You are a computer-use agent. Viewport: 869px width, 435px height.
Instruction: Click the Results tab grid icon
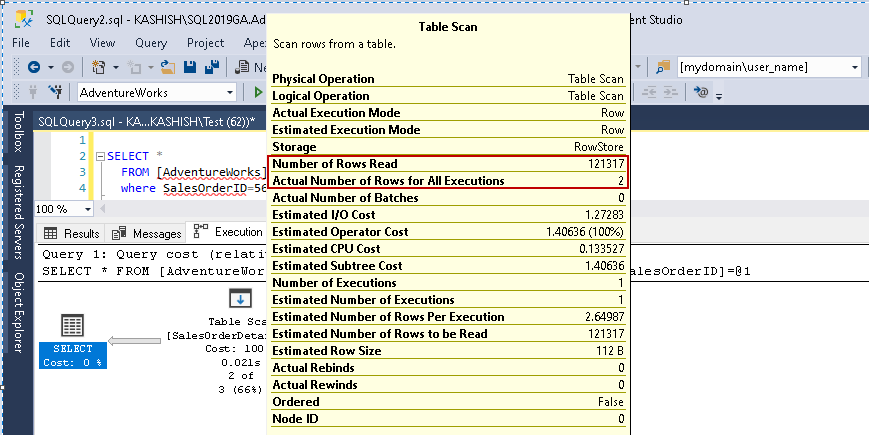tap(50, 233)
